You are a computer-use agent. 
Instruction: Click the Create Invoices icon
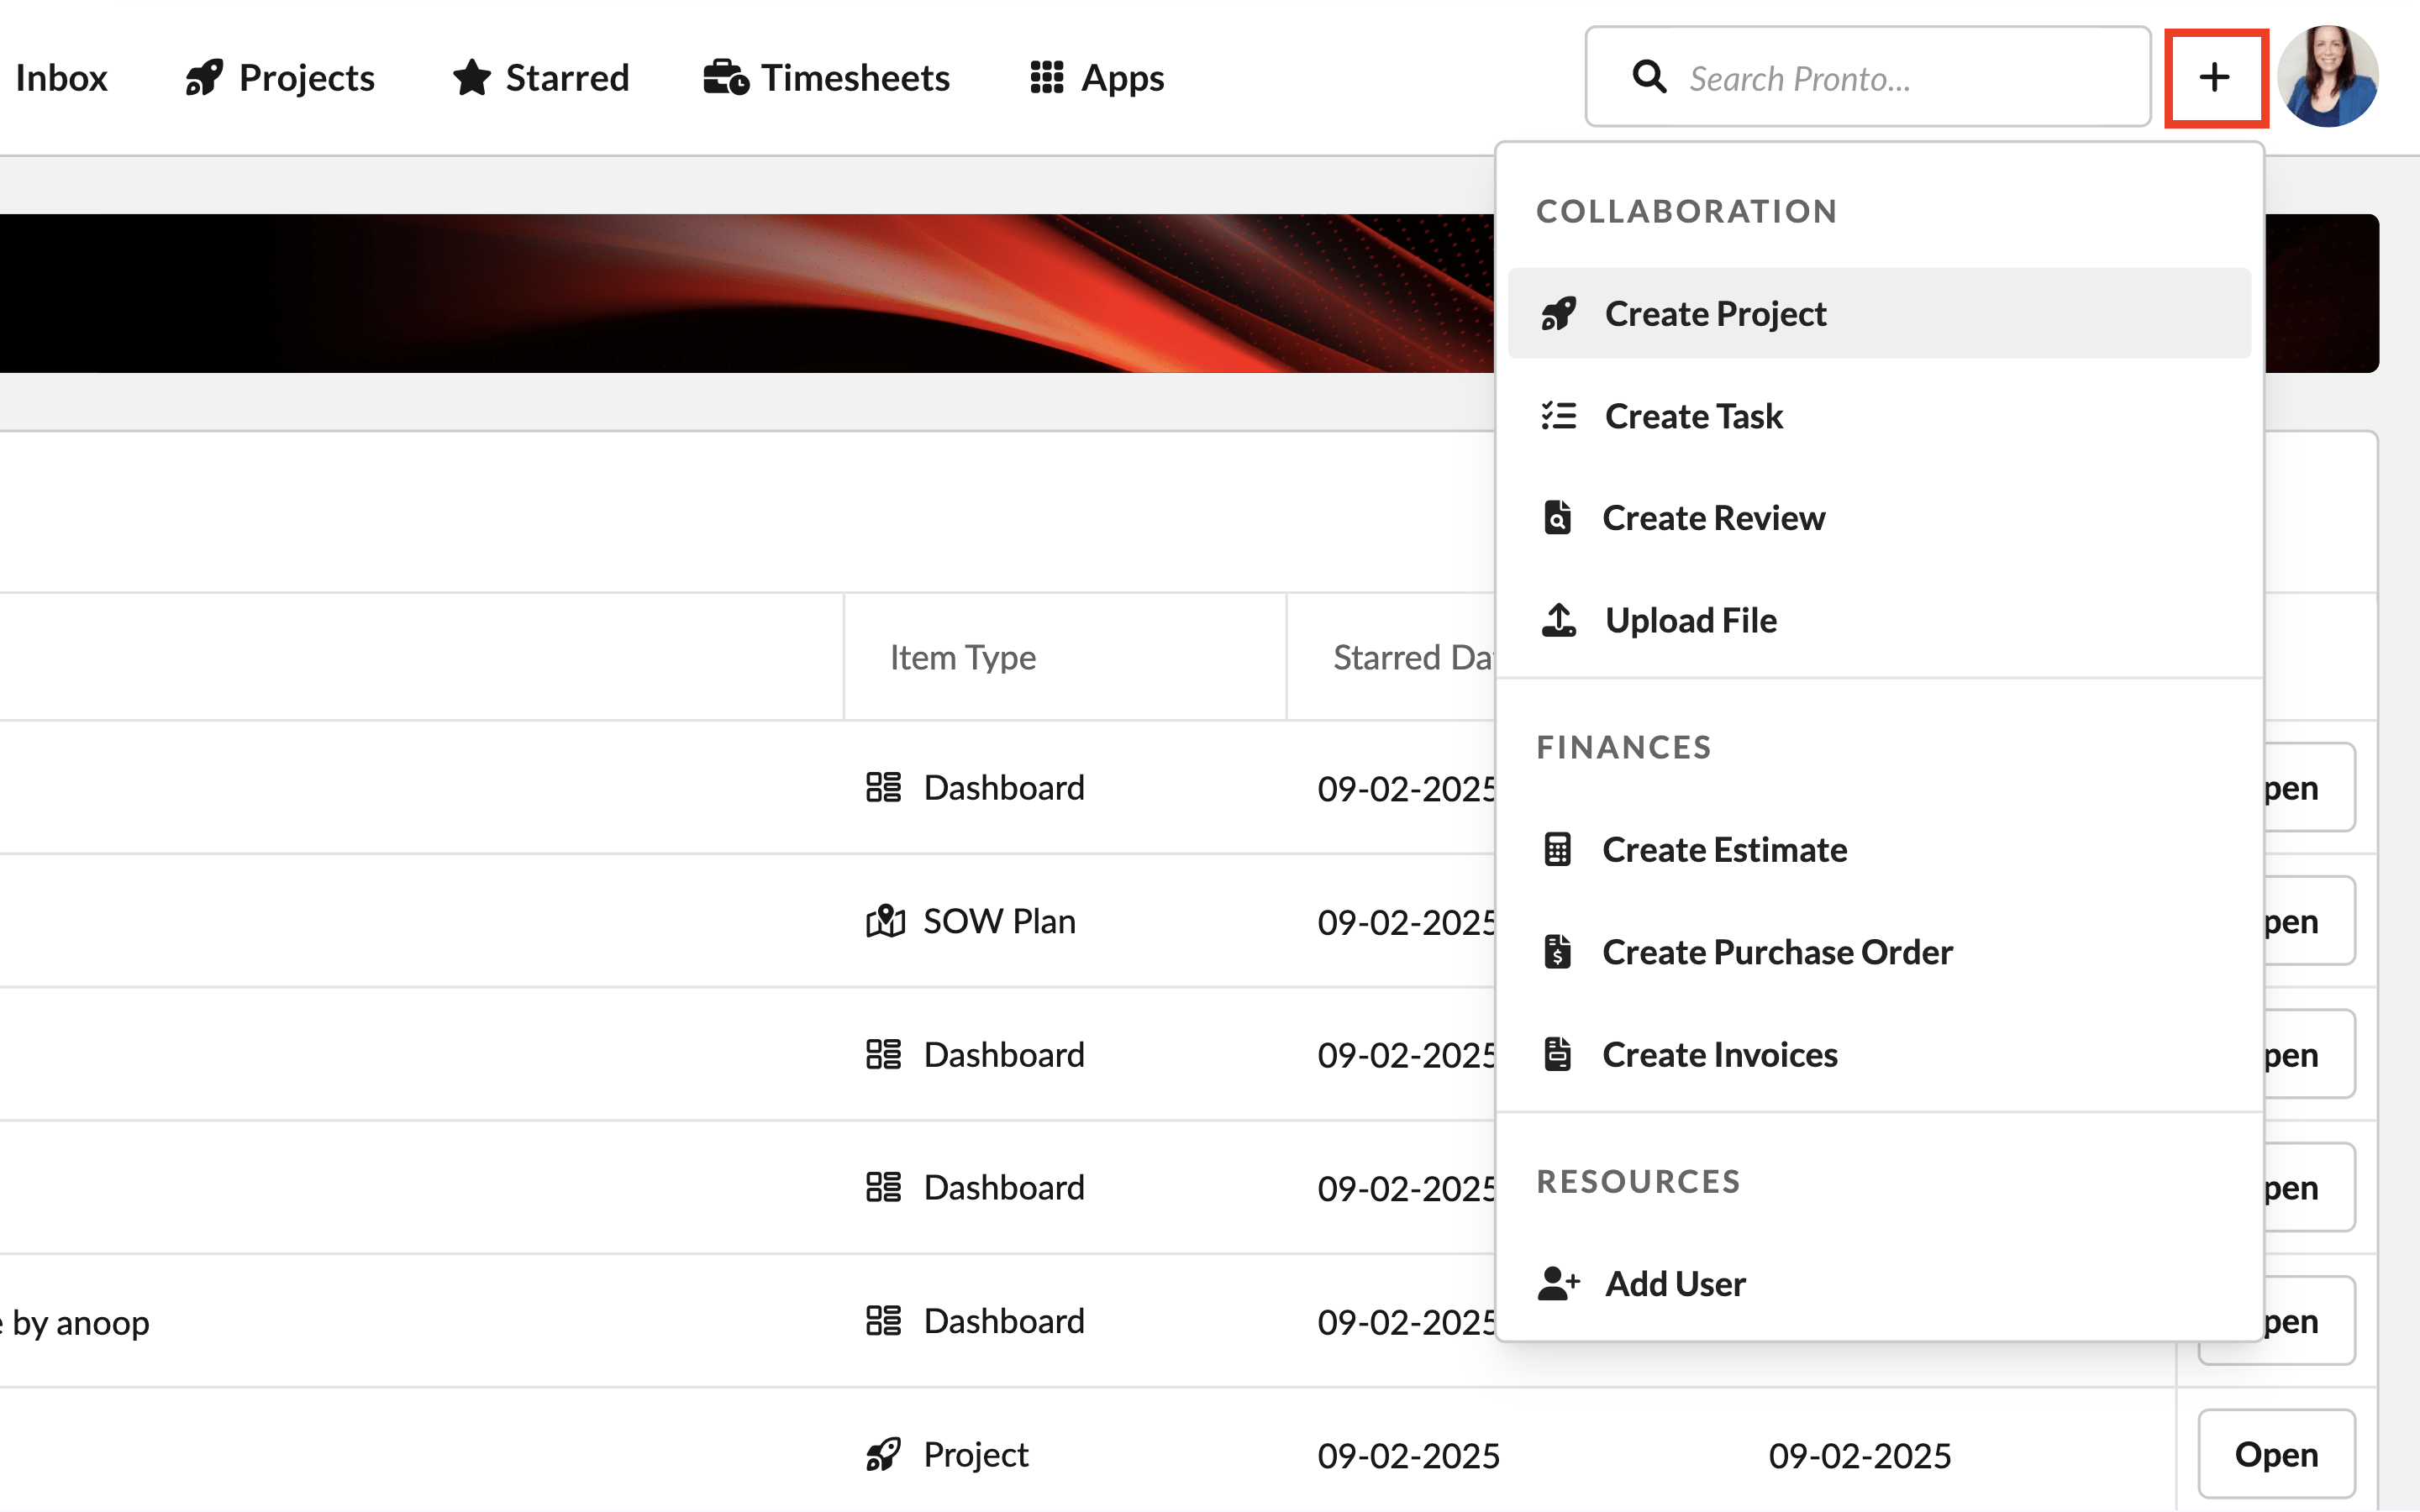pyautogui.click(x=1557, y=1053)
